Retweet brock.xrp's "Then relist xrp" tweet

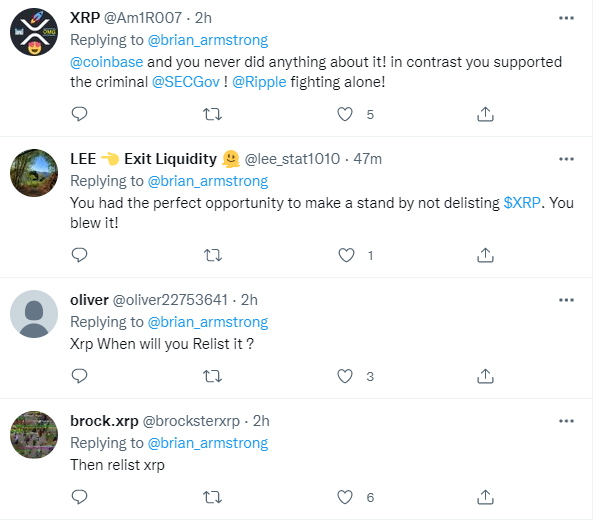click(x=212, y=497)
